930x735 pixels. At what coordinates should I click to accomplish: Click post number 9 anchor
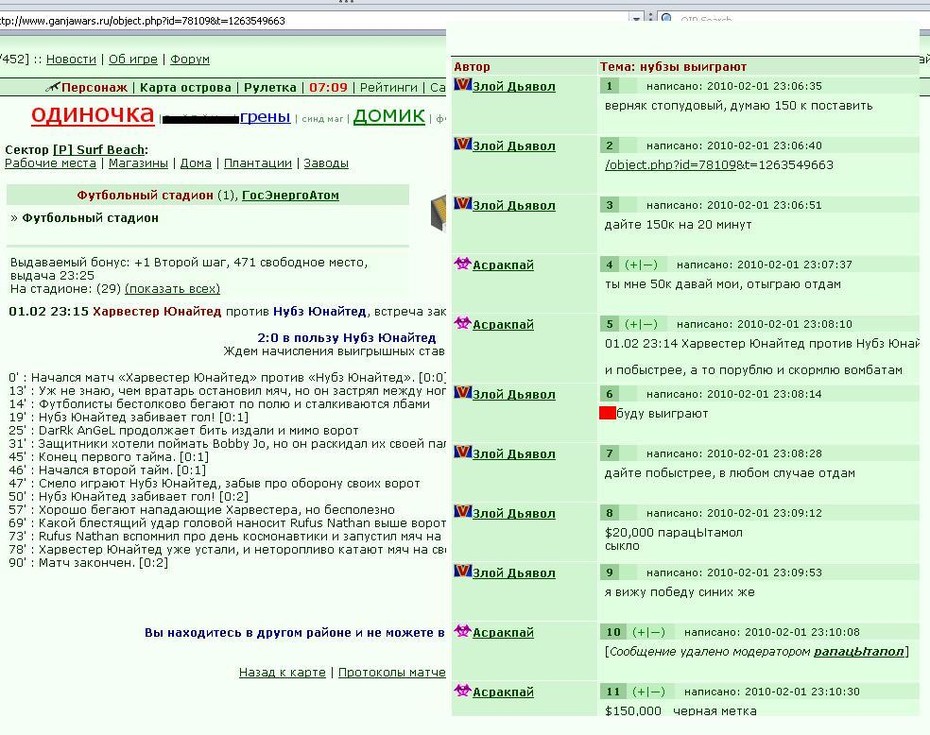(x=609, y=572)
